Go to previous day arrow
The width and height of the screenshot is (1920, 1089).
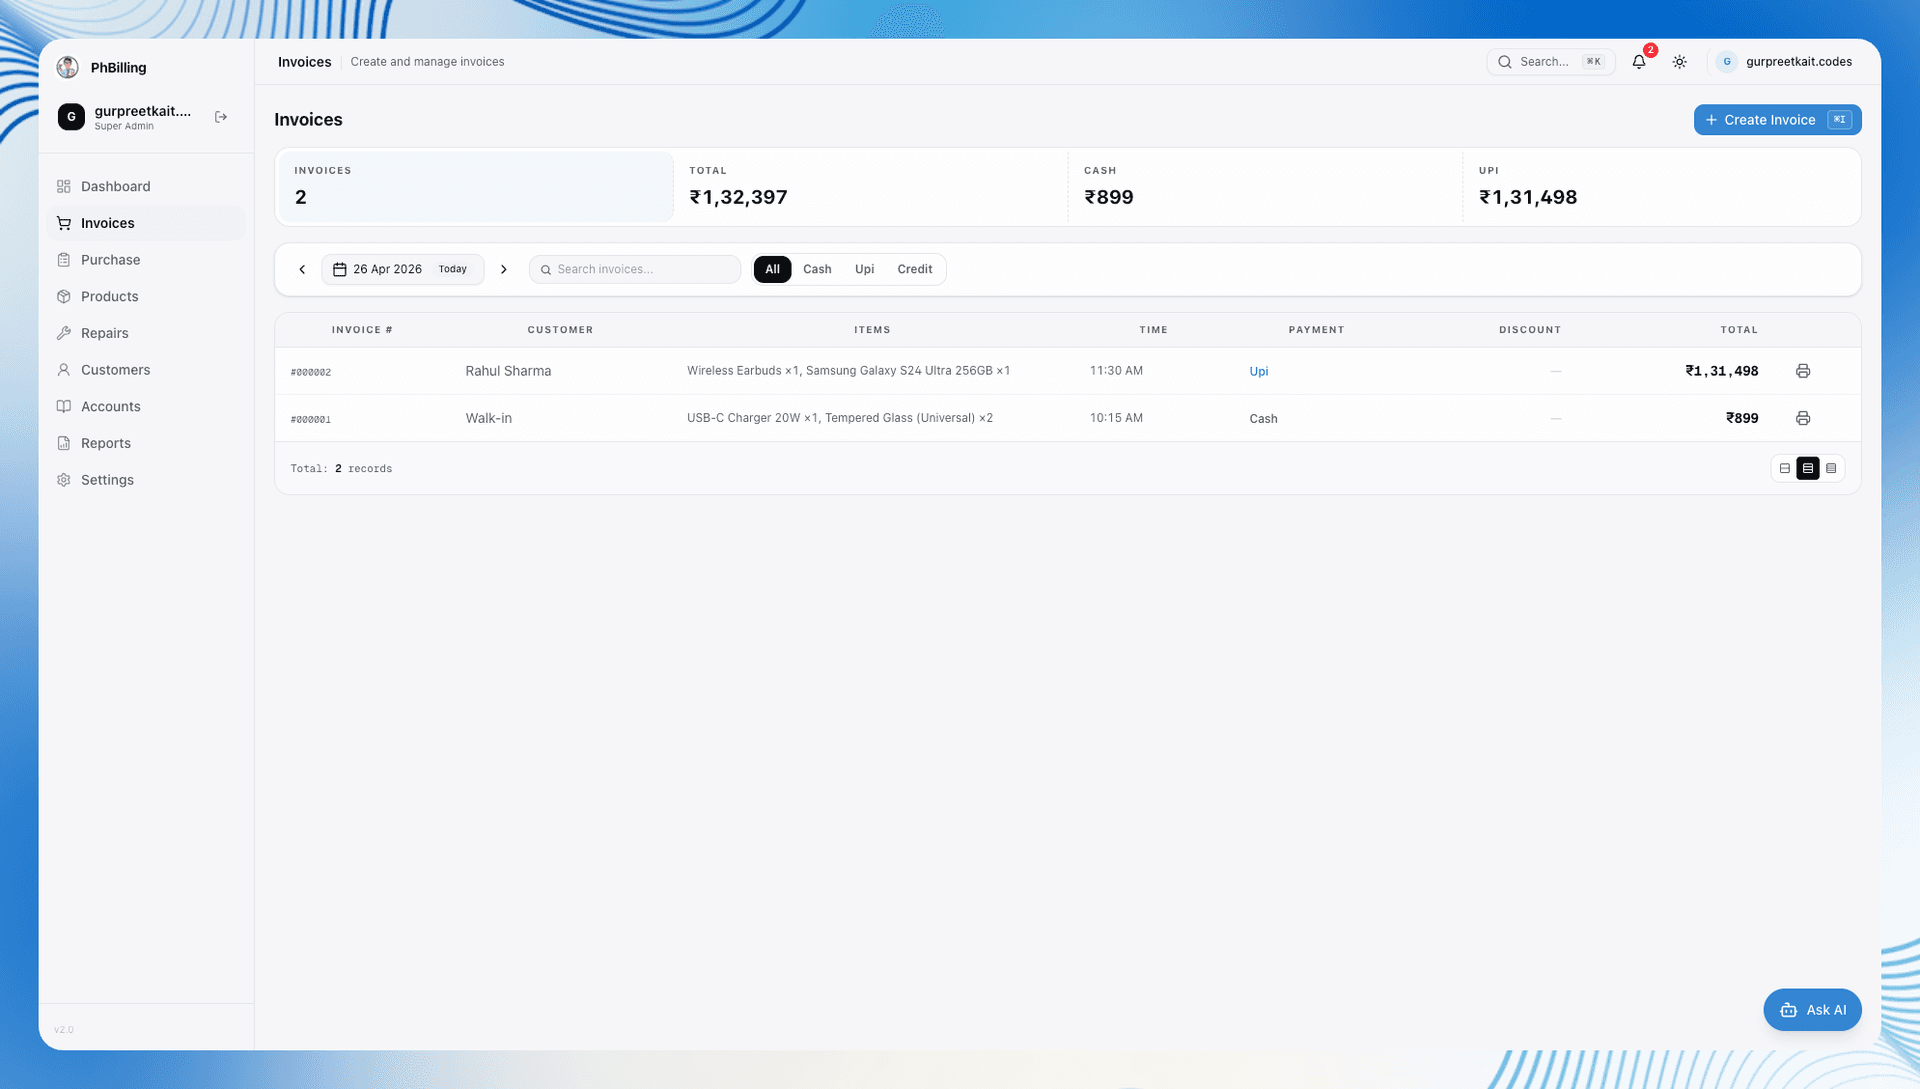pyautogui.click(x=302, y=269)
